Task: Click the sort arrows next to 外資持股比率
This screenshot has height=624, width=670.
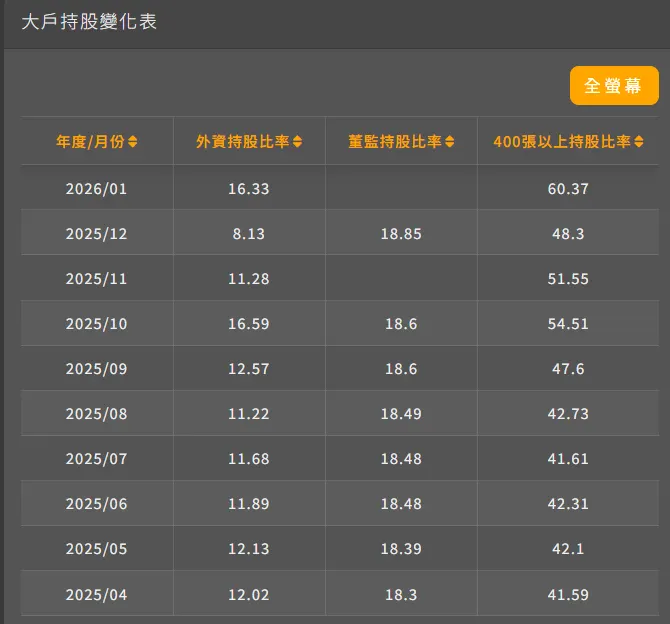Action: click(297, 141)
